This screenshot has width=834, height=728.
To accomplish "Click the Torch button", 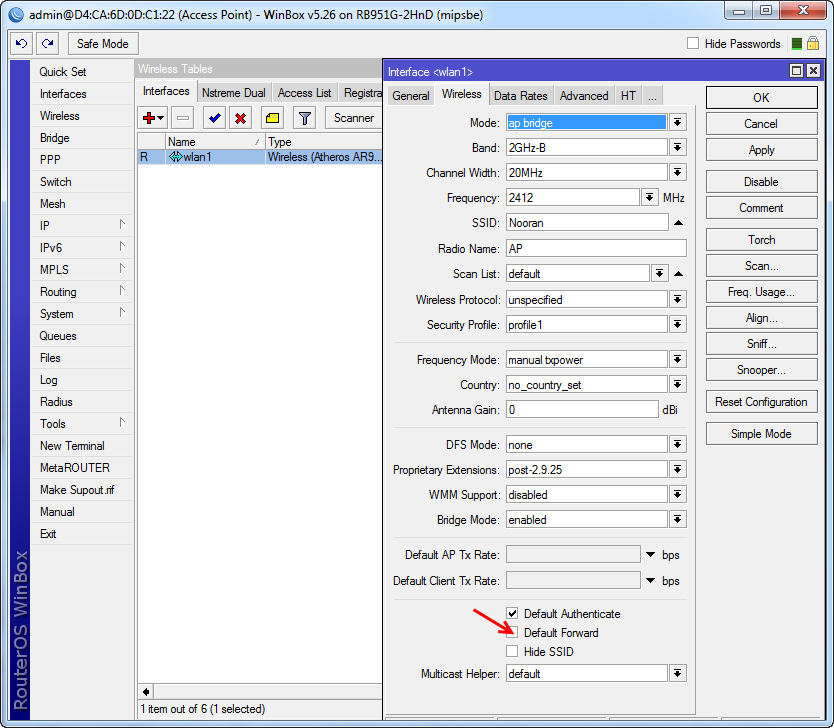I will click(761, 240).
